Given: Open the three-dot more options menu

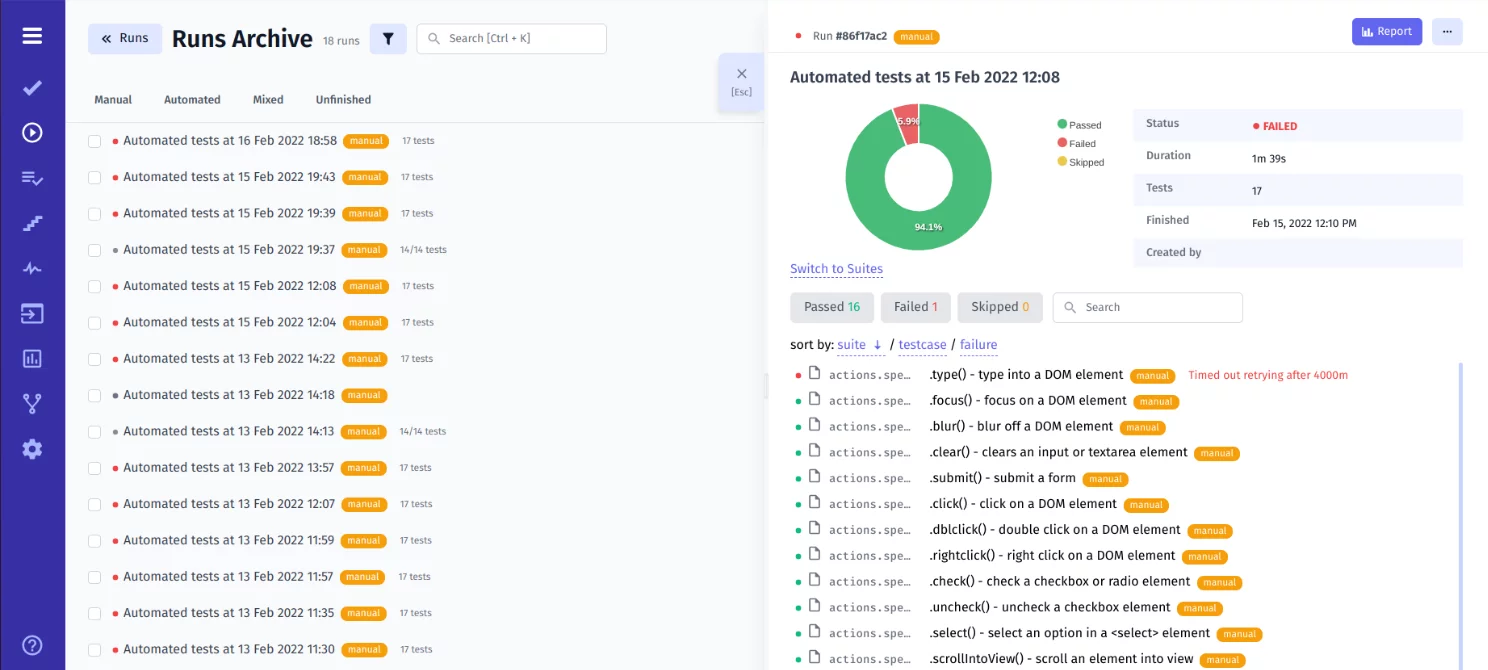Looking at the screenshot, I should click(x=1446, y=32).
